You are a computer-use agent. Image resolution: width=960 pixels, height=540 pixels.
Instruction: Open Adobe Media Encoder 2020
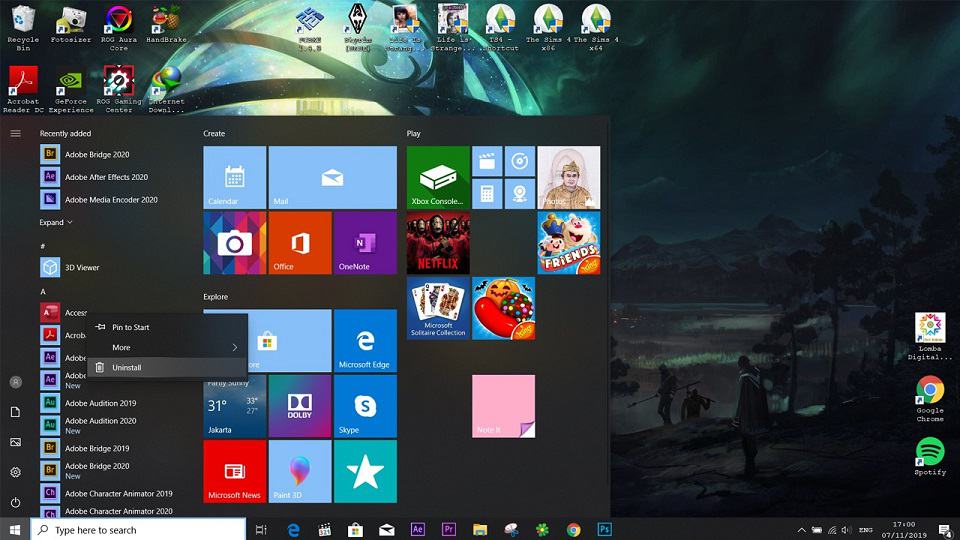coord(114,200)
